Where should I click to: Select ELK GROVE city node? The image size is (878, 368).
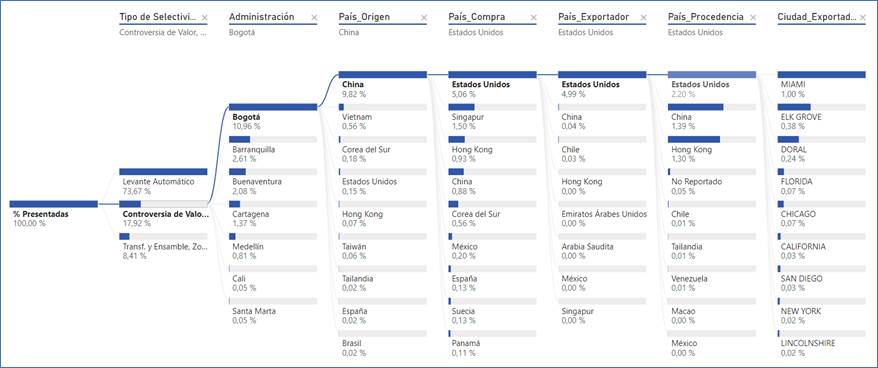(822, 116)
